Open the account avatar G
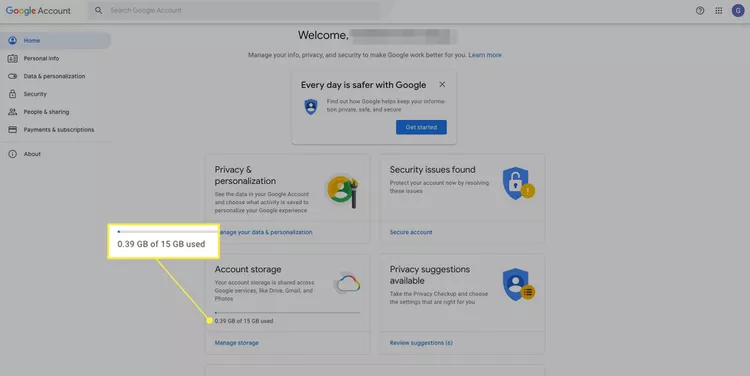The height and width of the screenshot is (376, 750). point(738,11)
